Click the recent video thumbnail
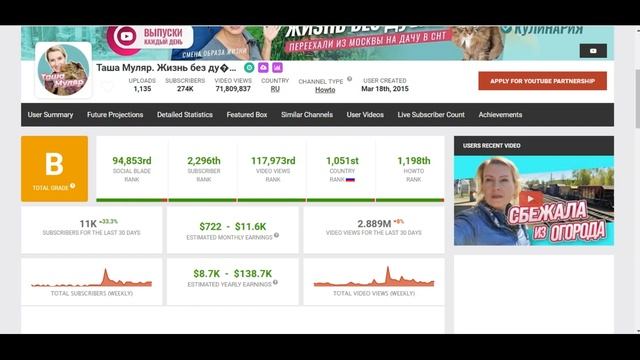The image size is (640, 360). click(534, 200)
